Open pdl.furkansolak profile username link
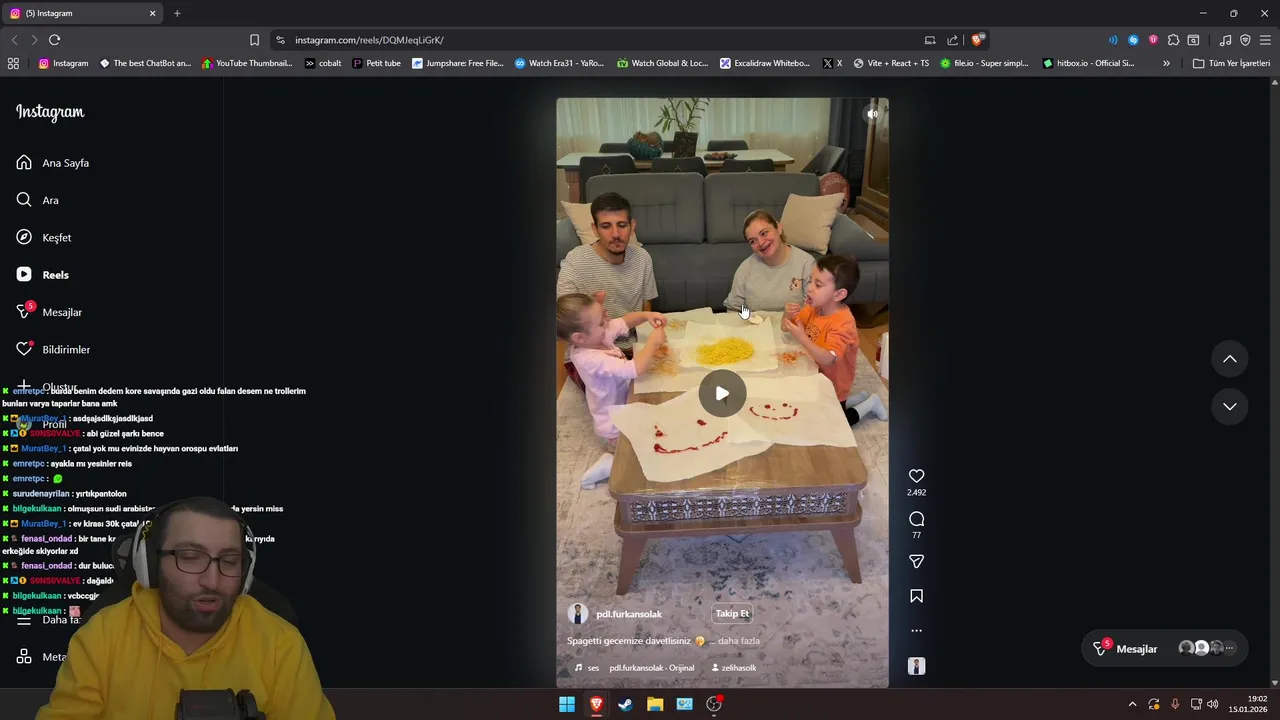Screen dimensions: 1280x720 (629, 614)
